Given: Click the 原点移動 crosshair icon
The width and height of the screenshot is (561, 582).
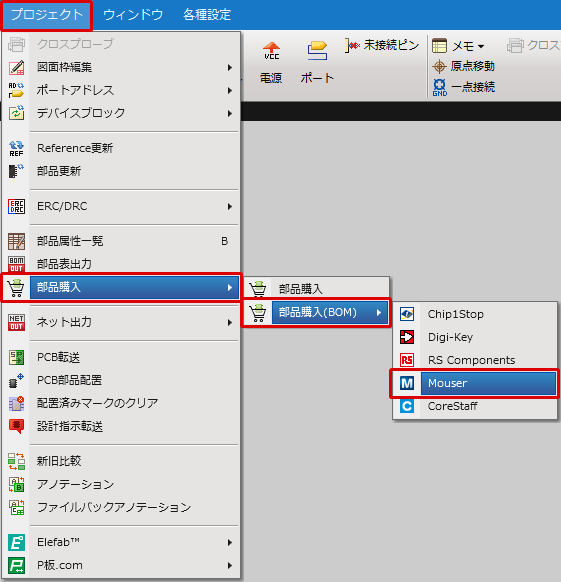Looking at the screenshot, I should pyautogui.click(x=439, y=66).
